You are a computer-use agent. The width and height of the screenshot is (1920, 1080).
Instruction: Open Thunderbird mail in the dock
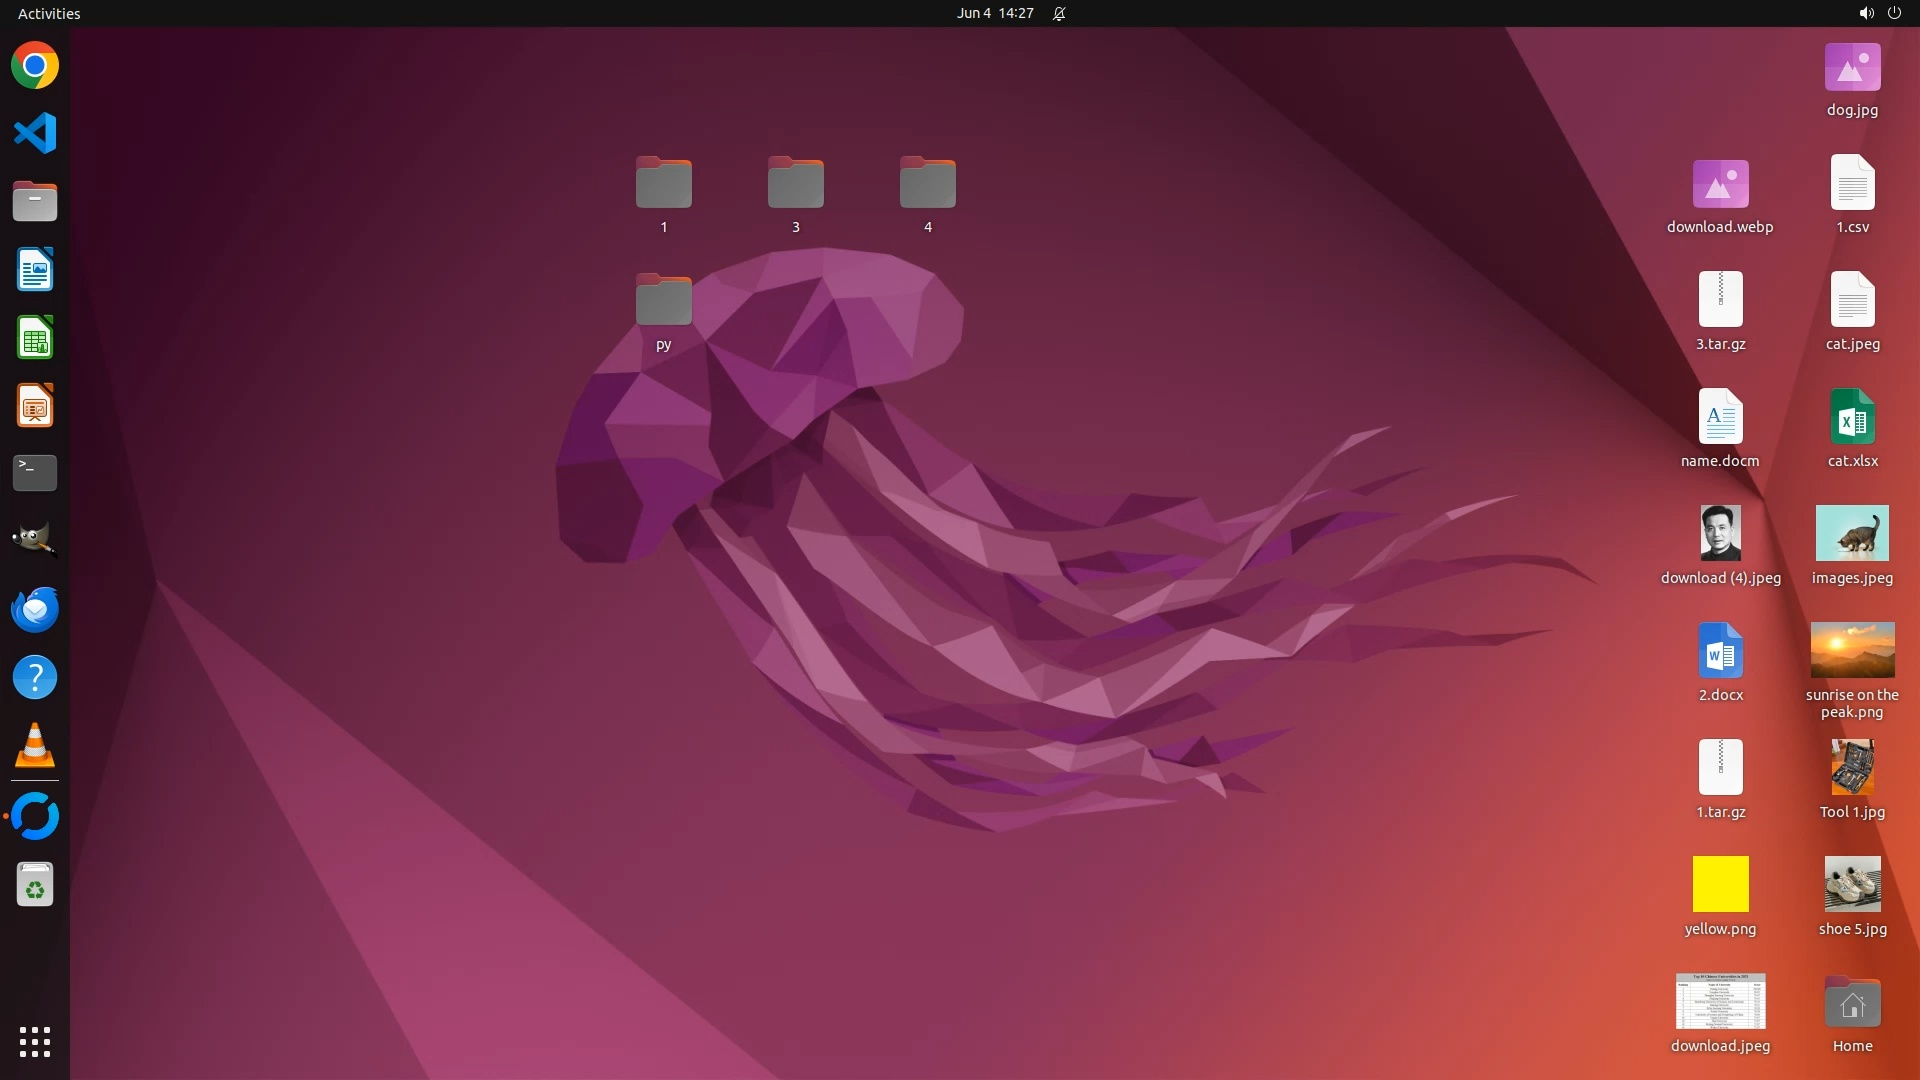(35, 609)
